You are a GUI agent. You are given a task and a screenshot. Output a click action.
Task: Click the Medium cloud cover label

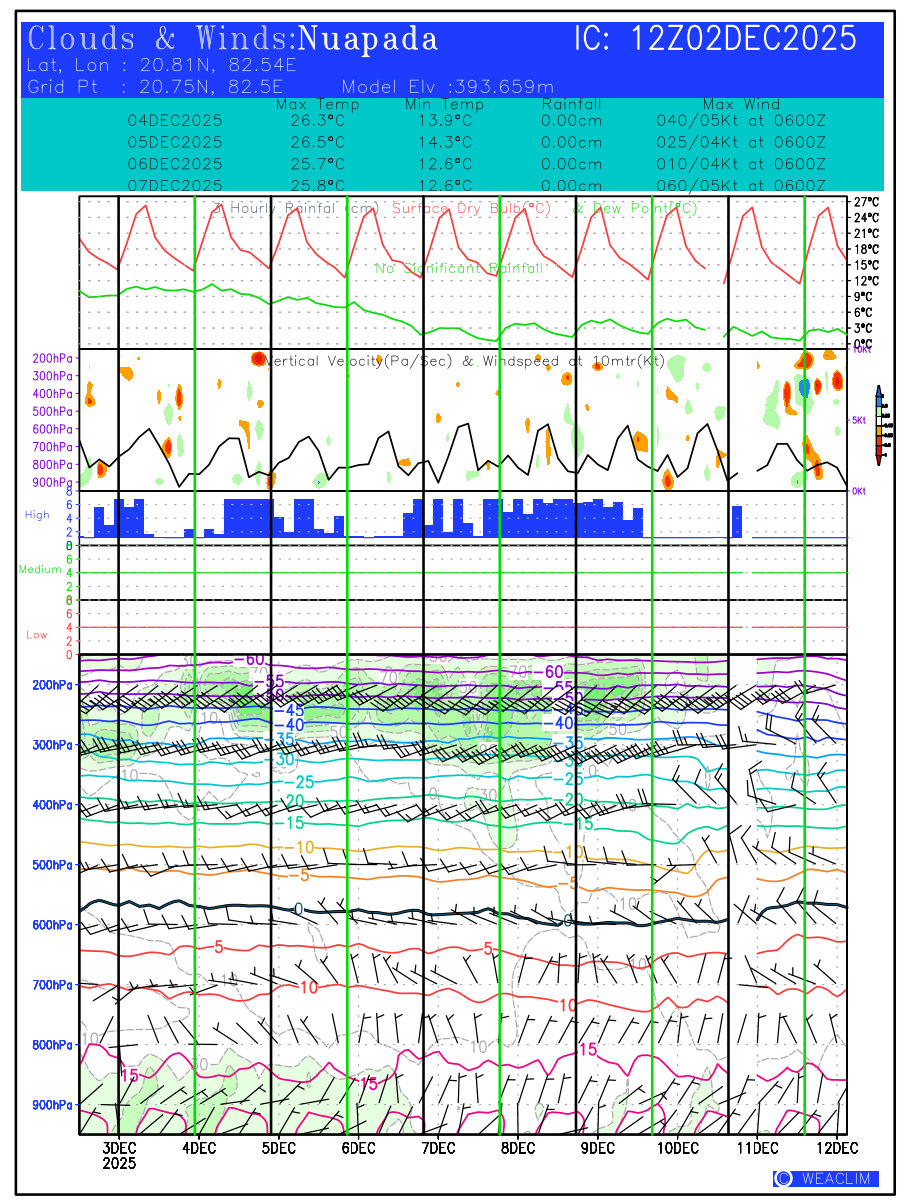coord(40,569)
